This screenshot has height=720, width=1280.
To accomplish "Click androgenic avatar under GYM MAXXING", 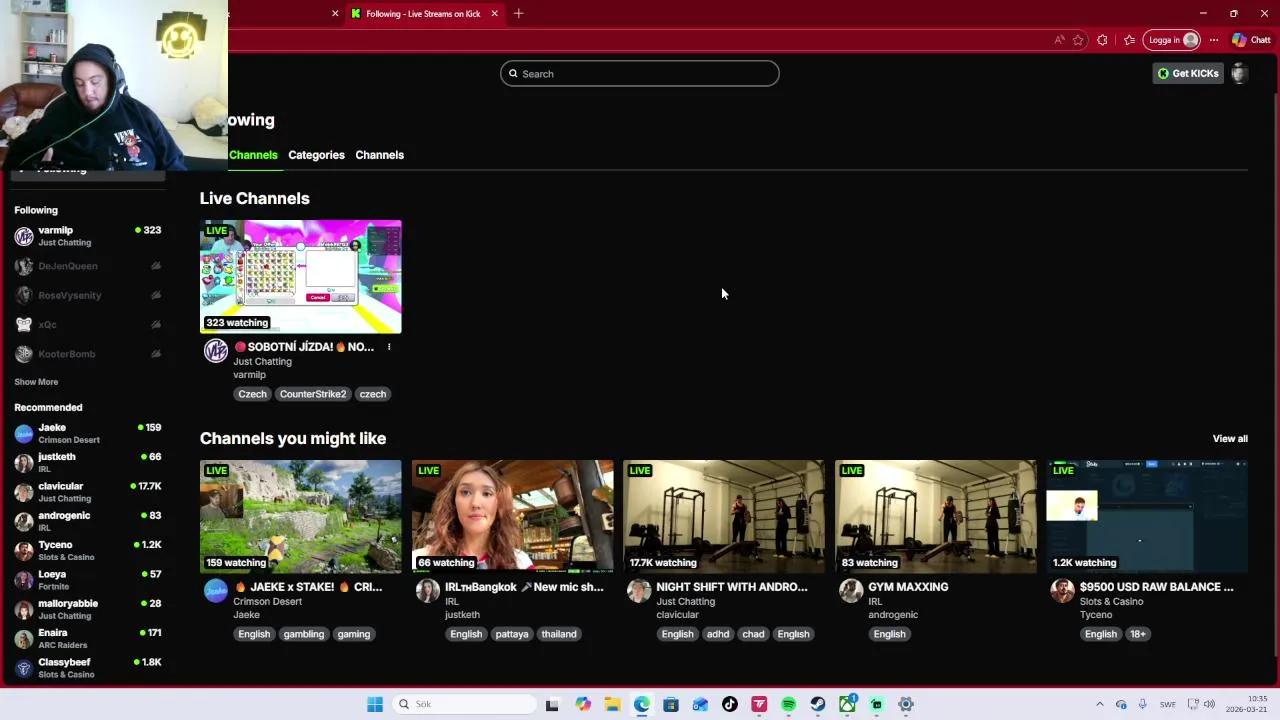I will click(852, 590).
